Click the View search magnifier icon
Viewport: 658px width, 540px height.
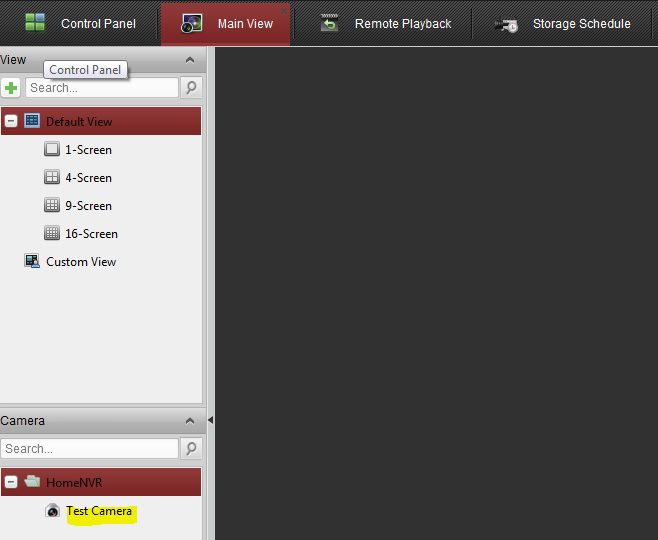click(x=191, y=88)
